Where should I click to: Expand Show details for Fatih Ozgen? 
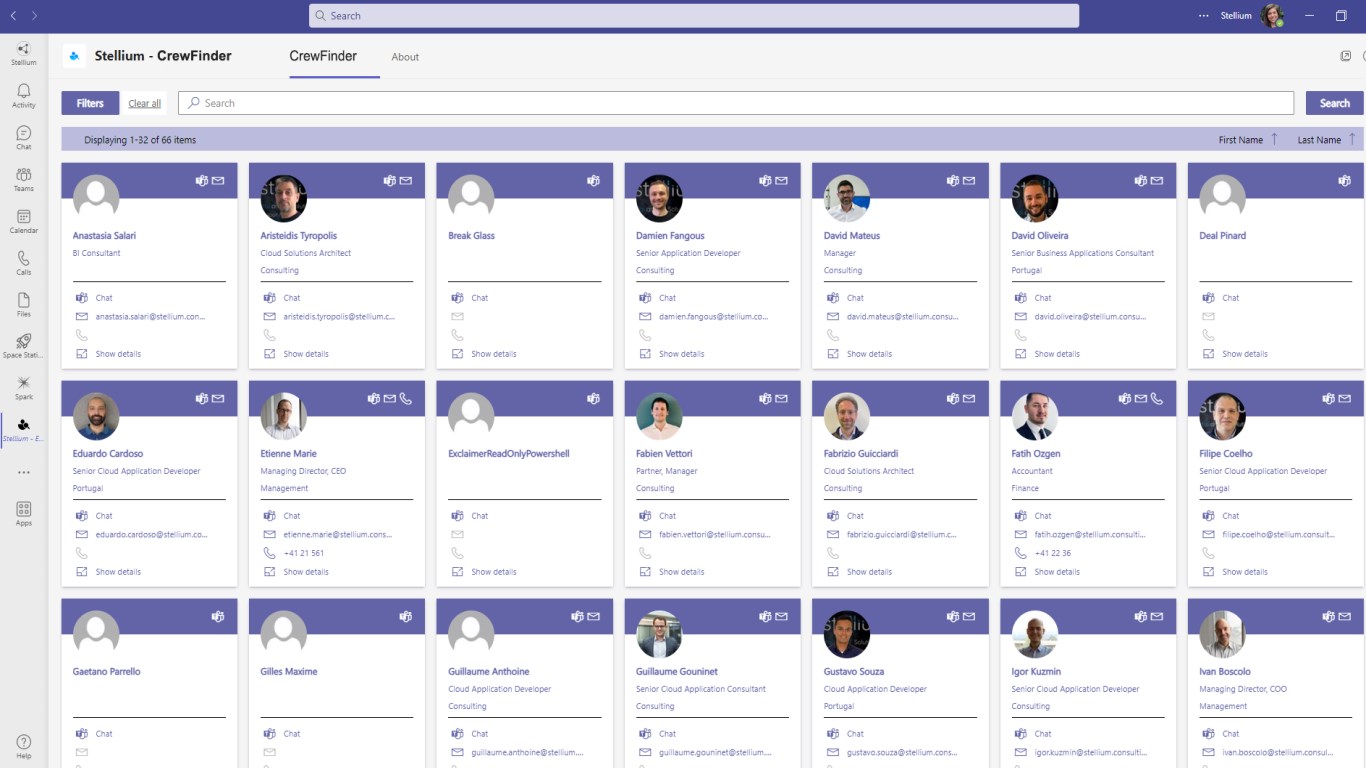(x=1047, y=572)
